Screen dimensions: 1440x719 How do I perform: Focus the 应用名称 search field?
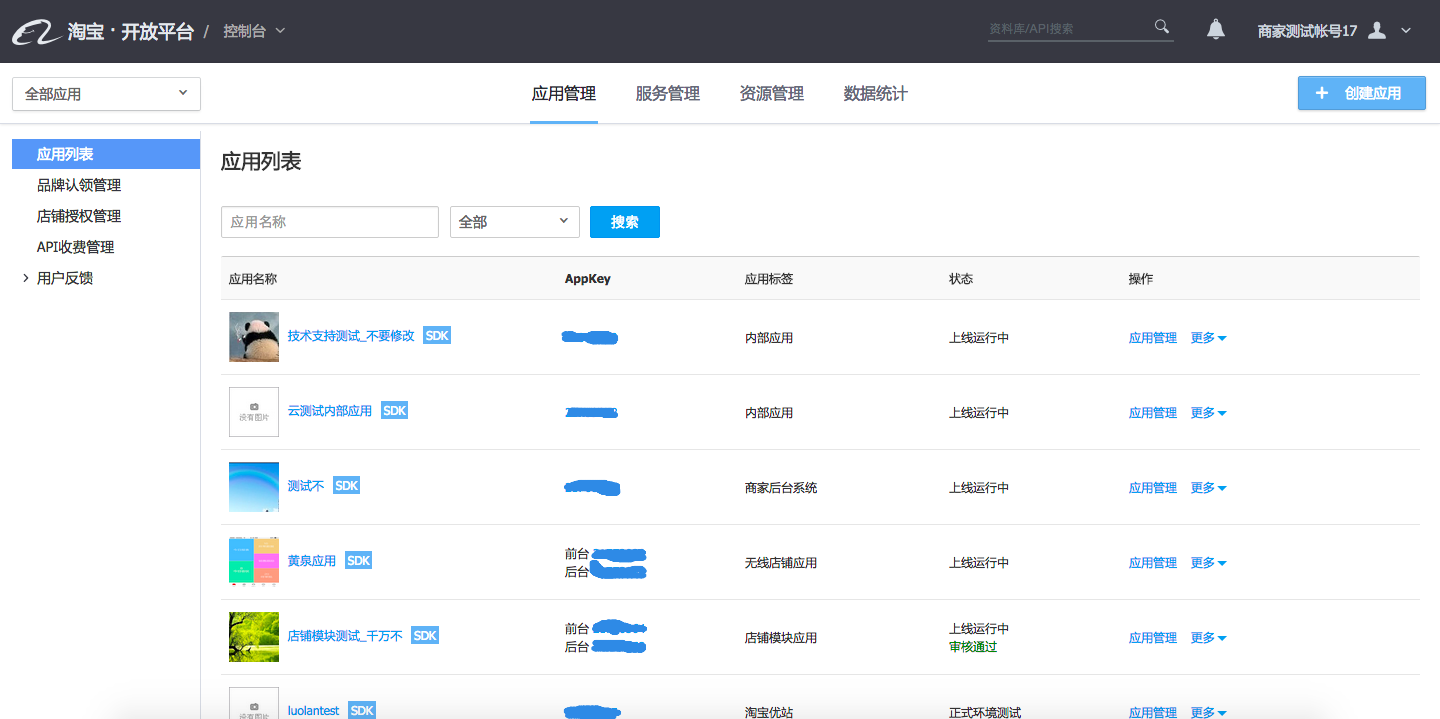tap(330, 222)
